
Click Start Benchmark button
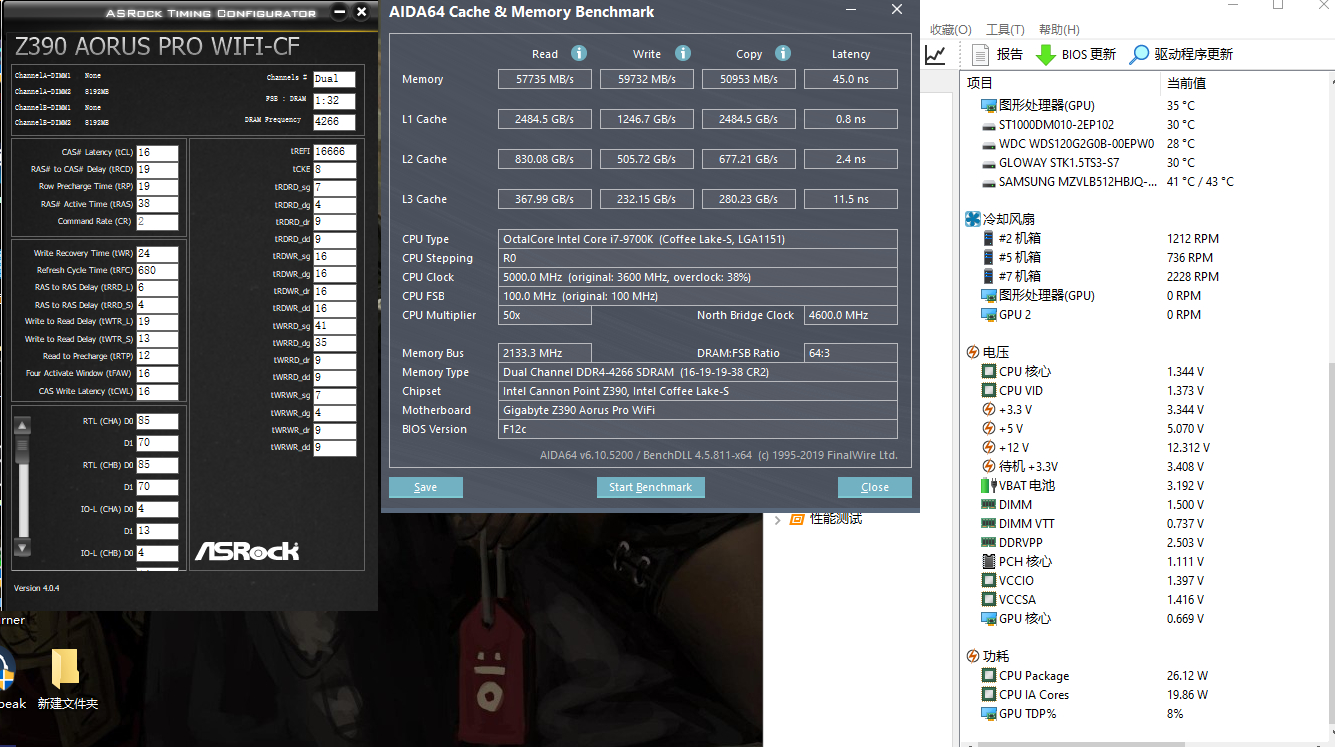(651, 487)
